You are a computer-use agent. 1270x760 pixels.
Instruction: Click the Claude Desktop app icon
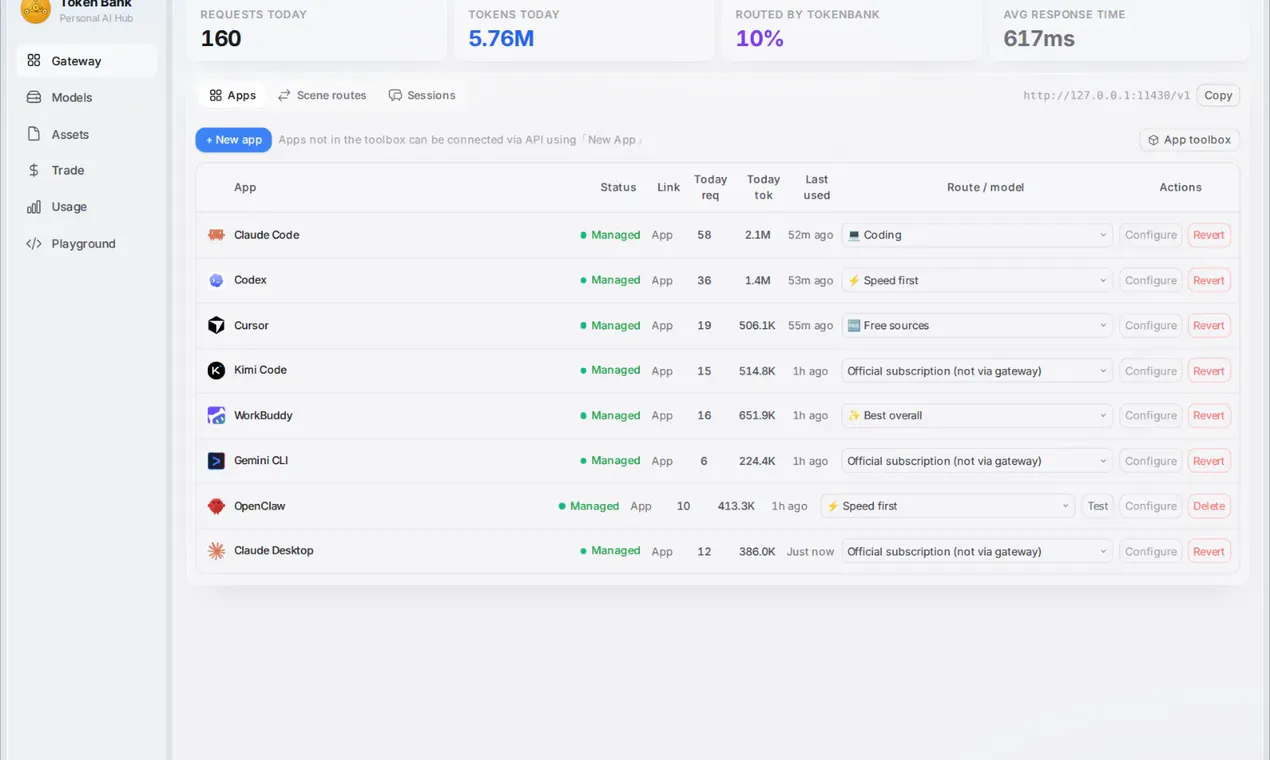click(x=216, y=551)
